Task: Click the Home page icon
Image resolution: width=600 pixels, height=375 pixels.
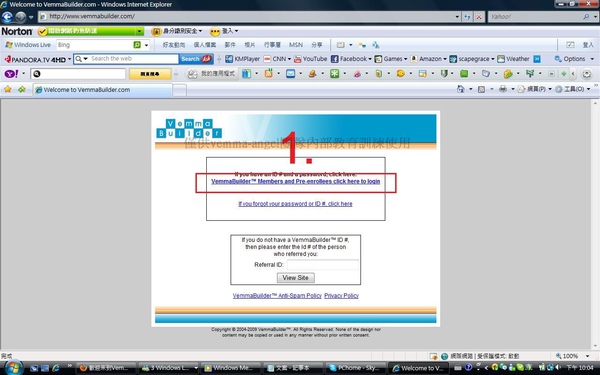Action: click(x=461, y=89)
